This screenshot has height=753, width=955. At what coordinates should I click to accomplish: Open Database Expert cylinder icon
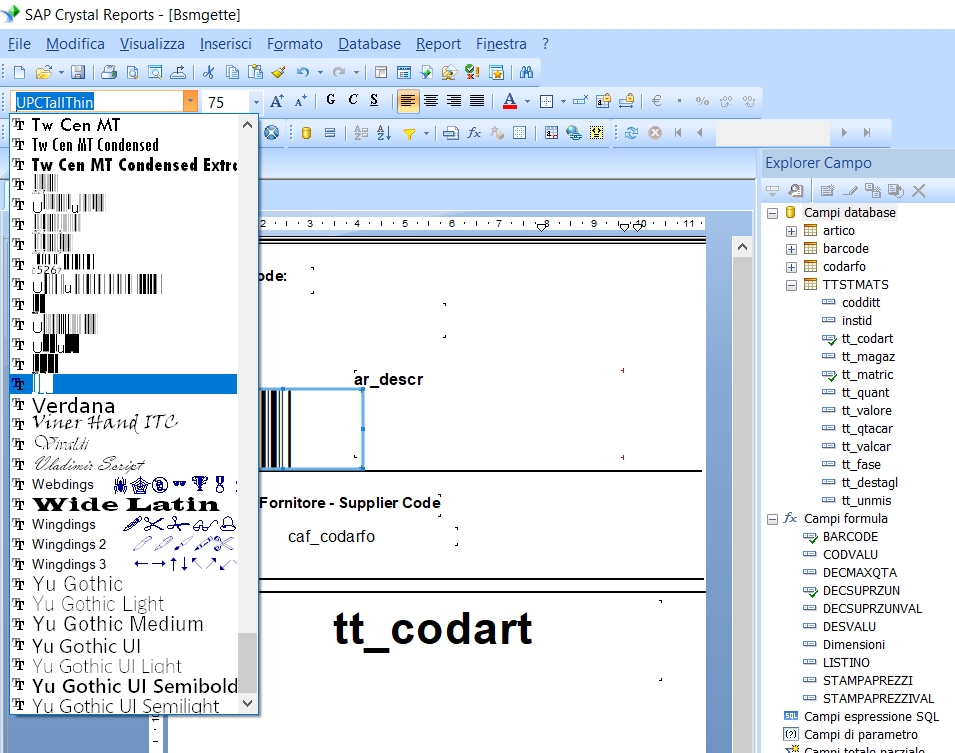pos(306,133)
